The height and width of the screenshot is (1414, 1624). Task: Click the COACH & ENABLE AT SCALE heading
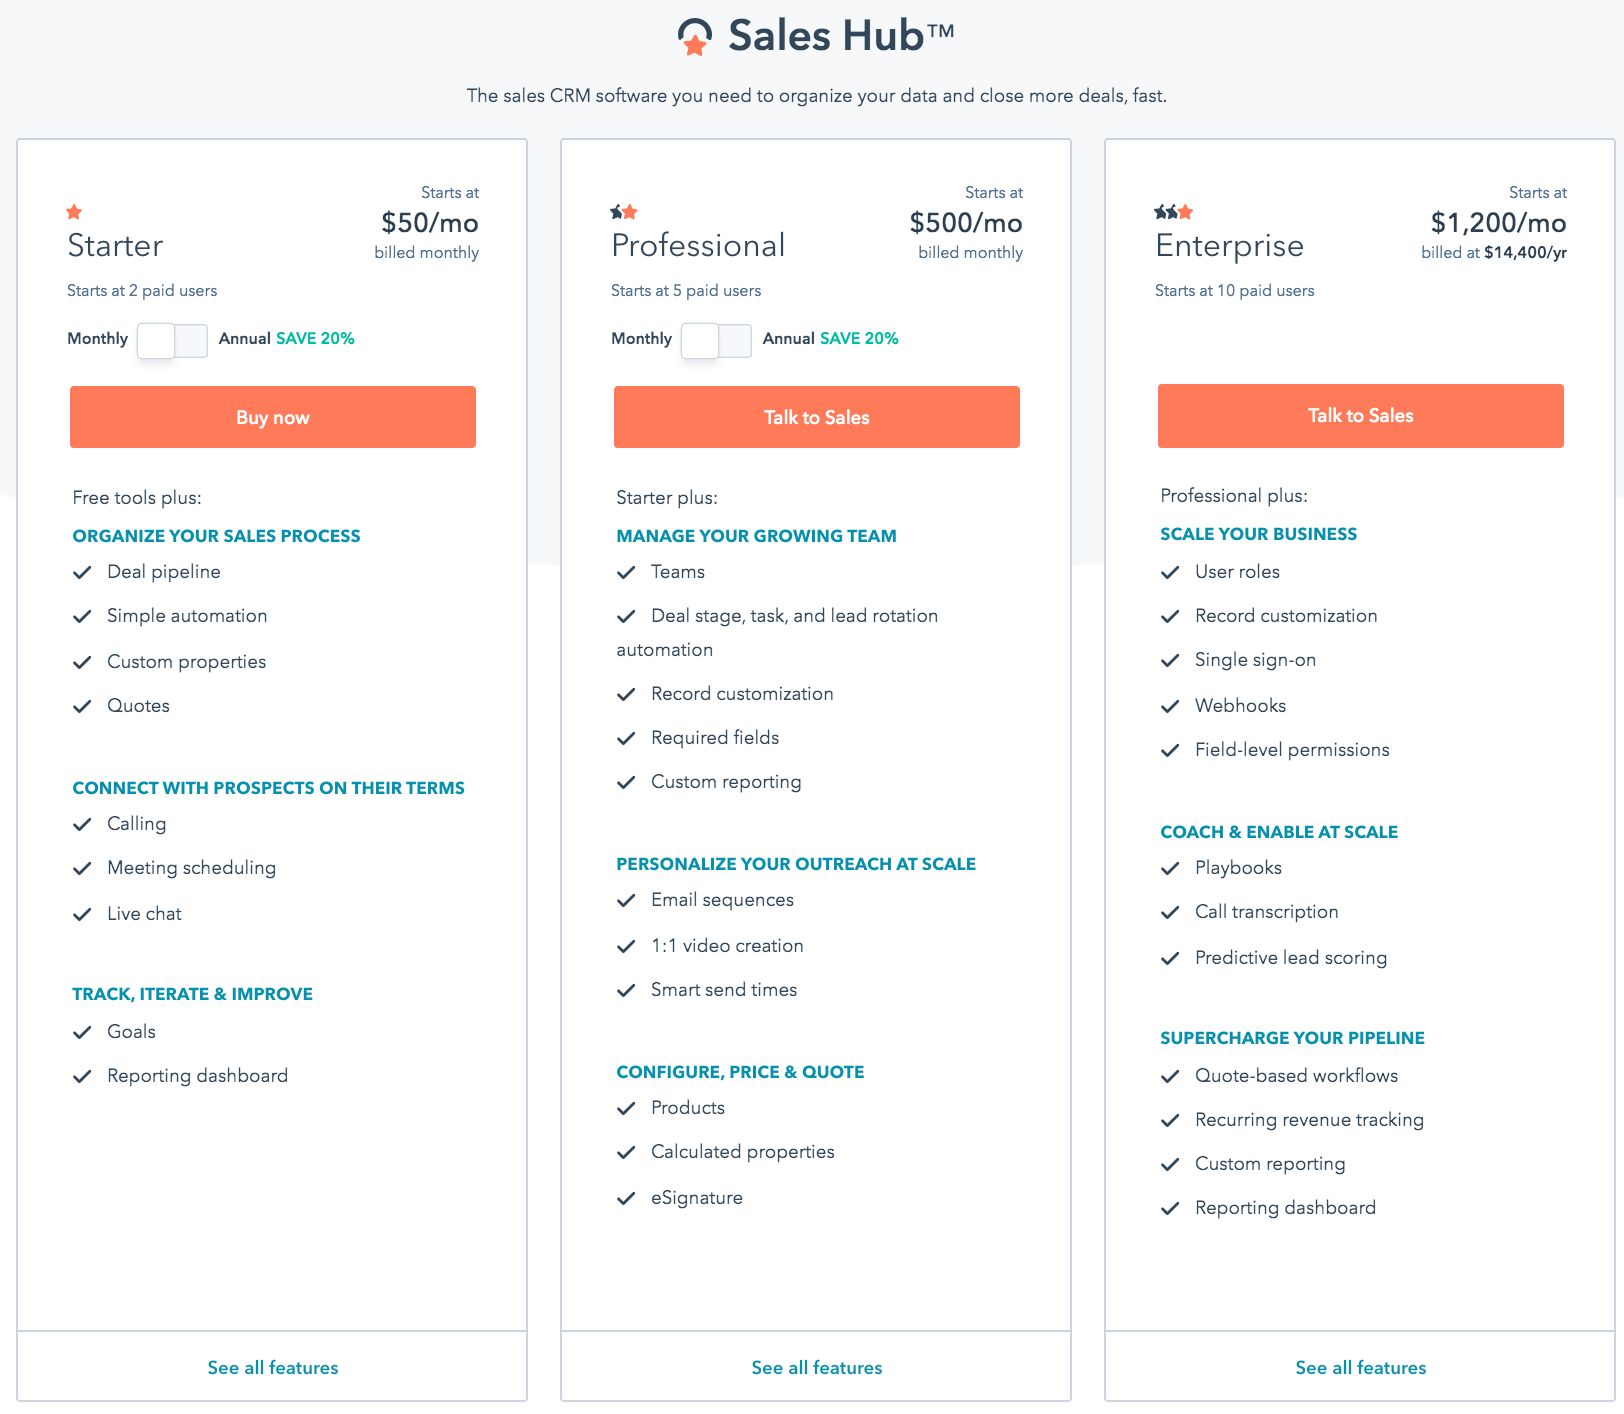pos(1279,832)
